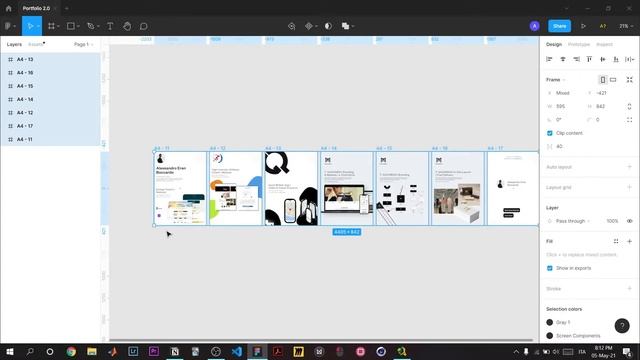Select the Move tool

pos(30,26)
